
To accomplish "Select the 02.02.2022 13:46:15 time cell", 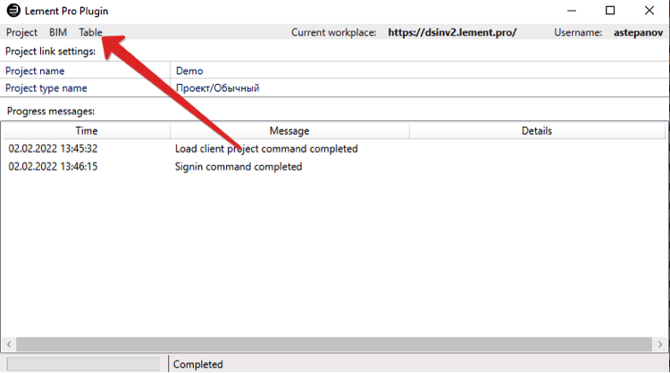I will tap(53, 167).
